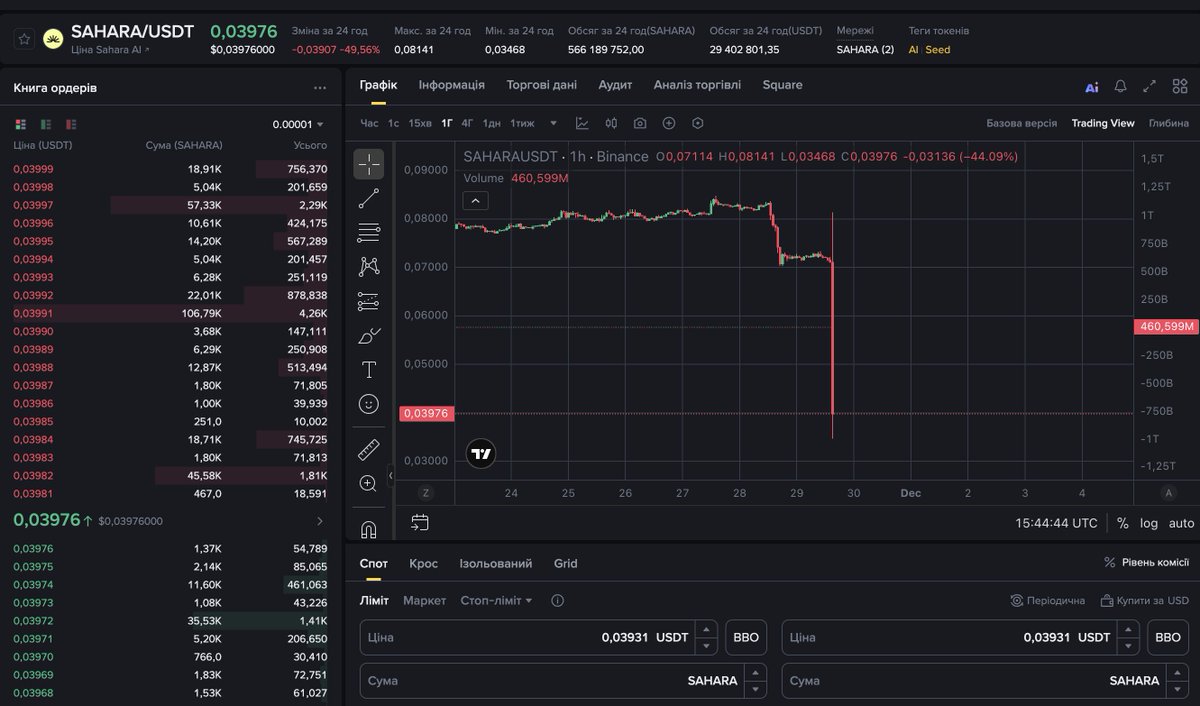Open technical indicators from toolbar
The width and height of the screenshot is (1200, 706).
pos(582,123)
